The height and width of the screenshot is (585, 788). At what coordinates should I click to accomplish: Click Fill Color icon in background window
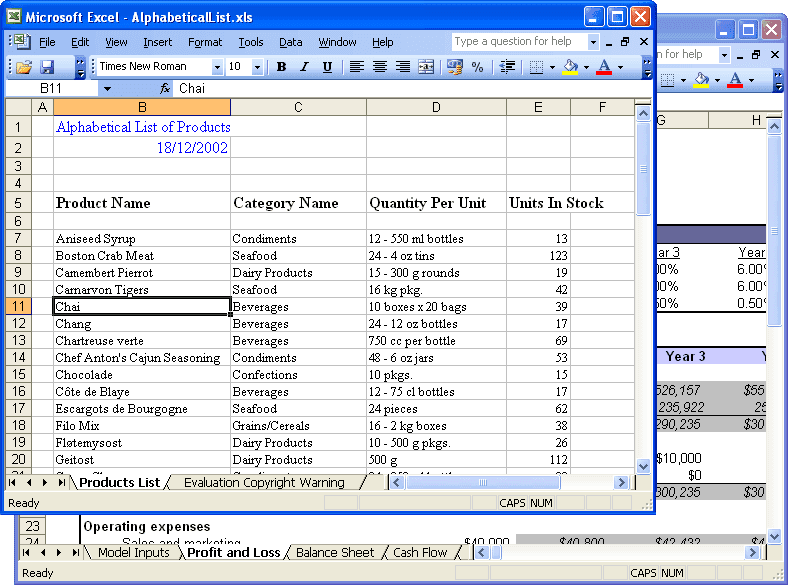(702, 80)
